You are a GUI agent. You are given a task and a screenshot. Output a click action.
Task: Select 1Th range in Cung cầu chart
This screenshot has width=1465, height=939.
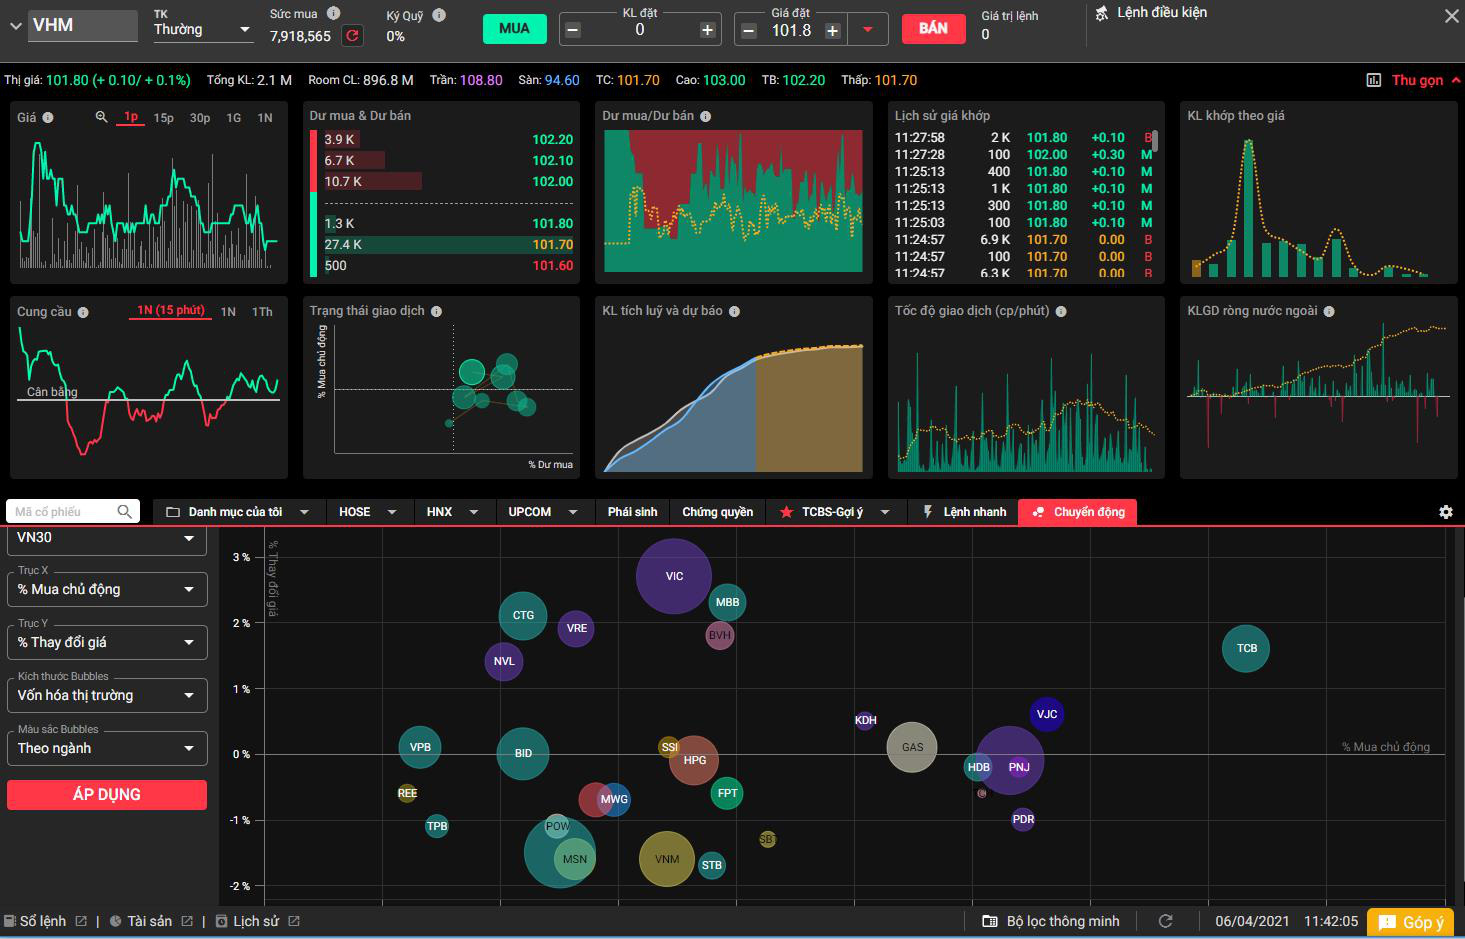pyautogui.click(x=262, y=312)
